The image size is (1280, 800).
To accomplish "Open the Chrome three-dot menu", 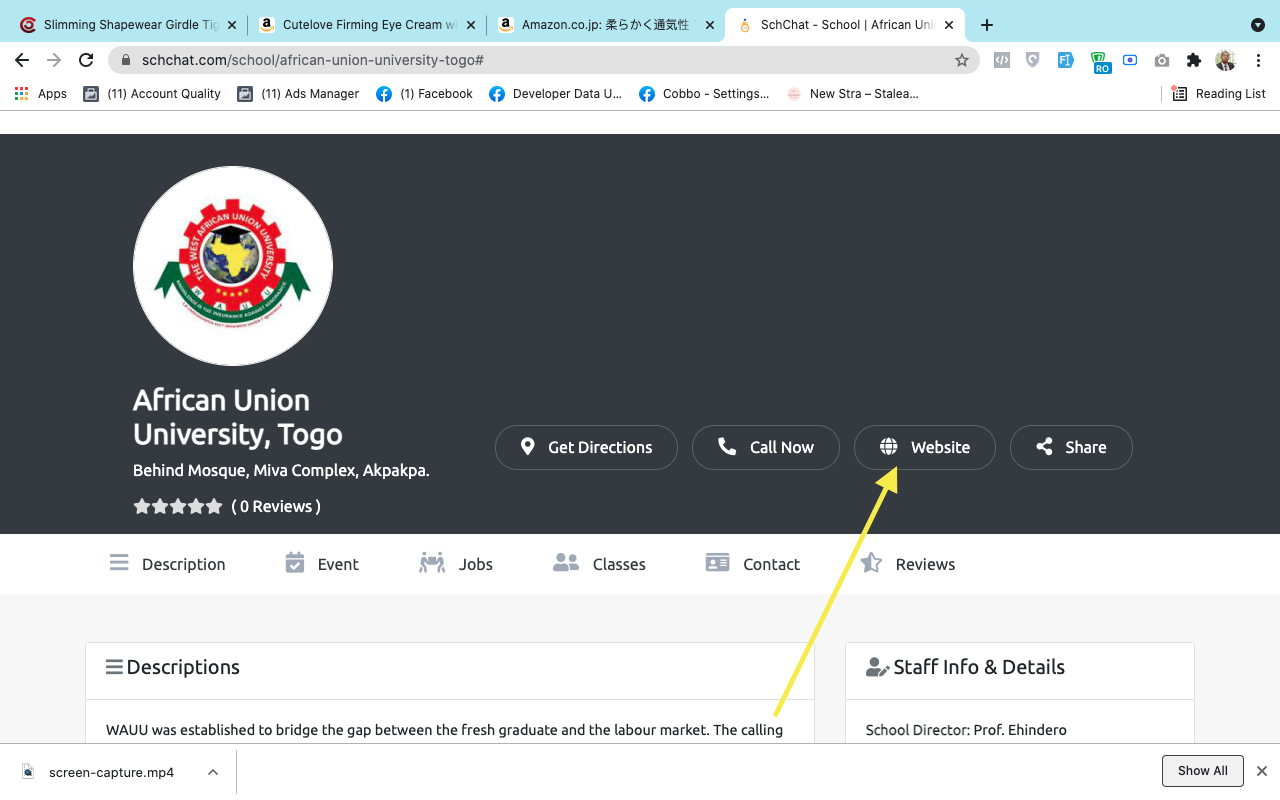I will [1258, 60].
